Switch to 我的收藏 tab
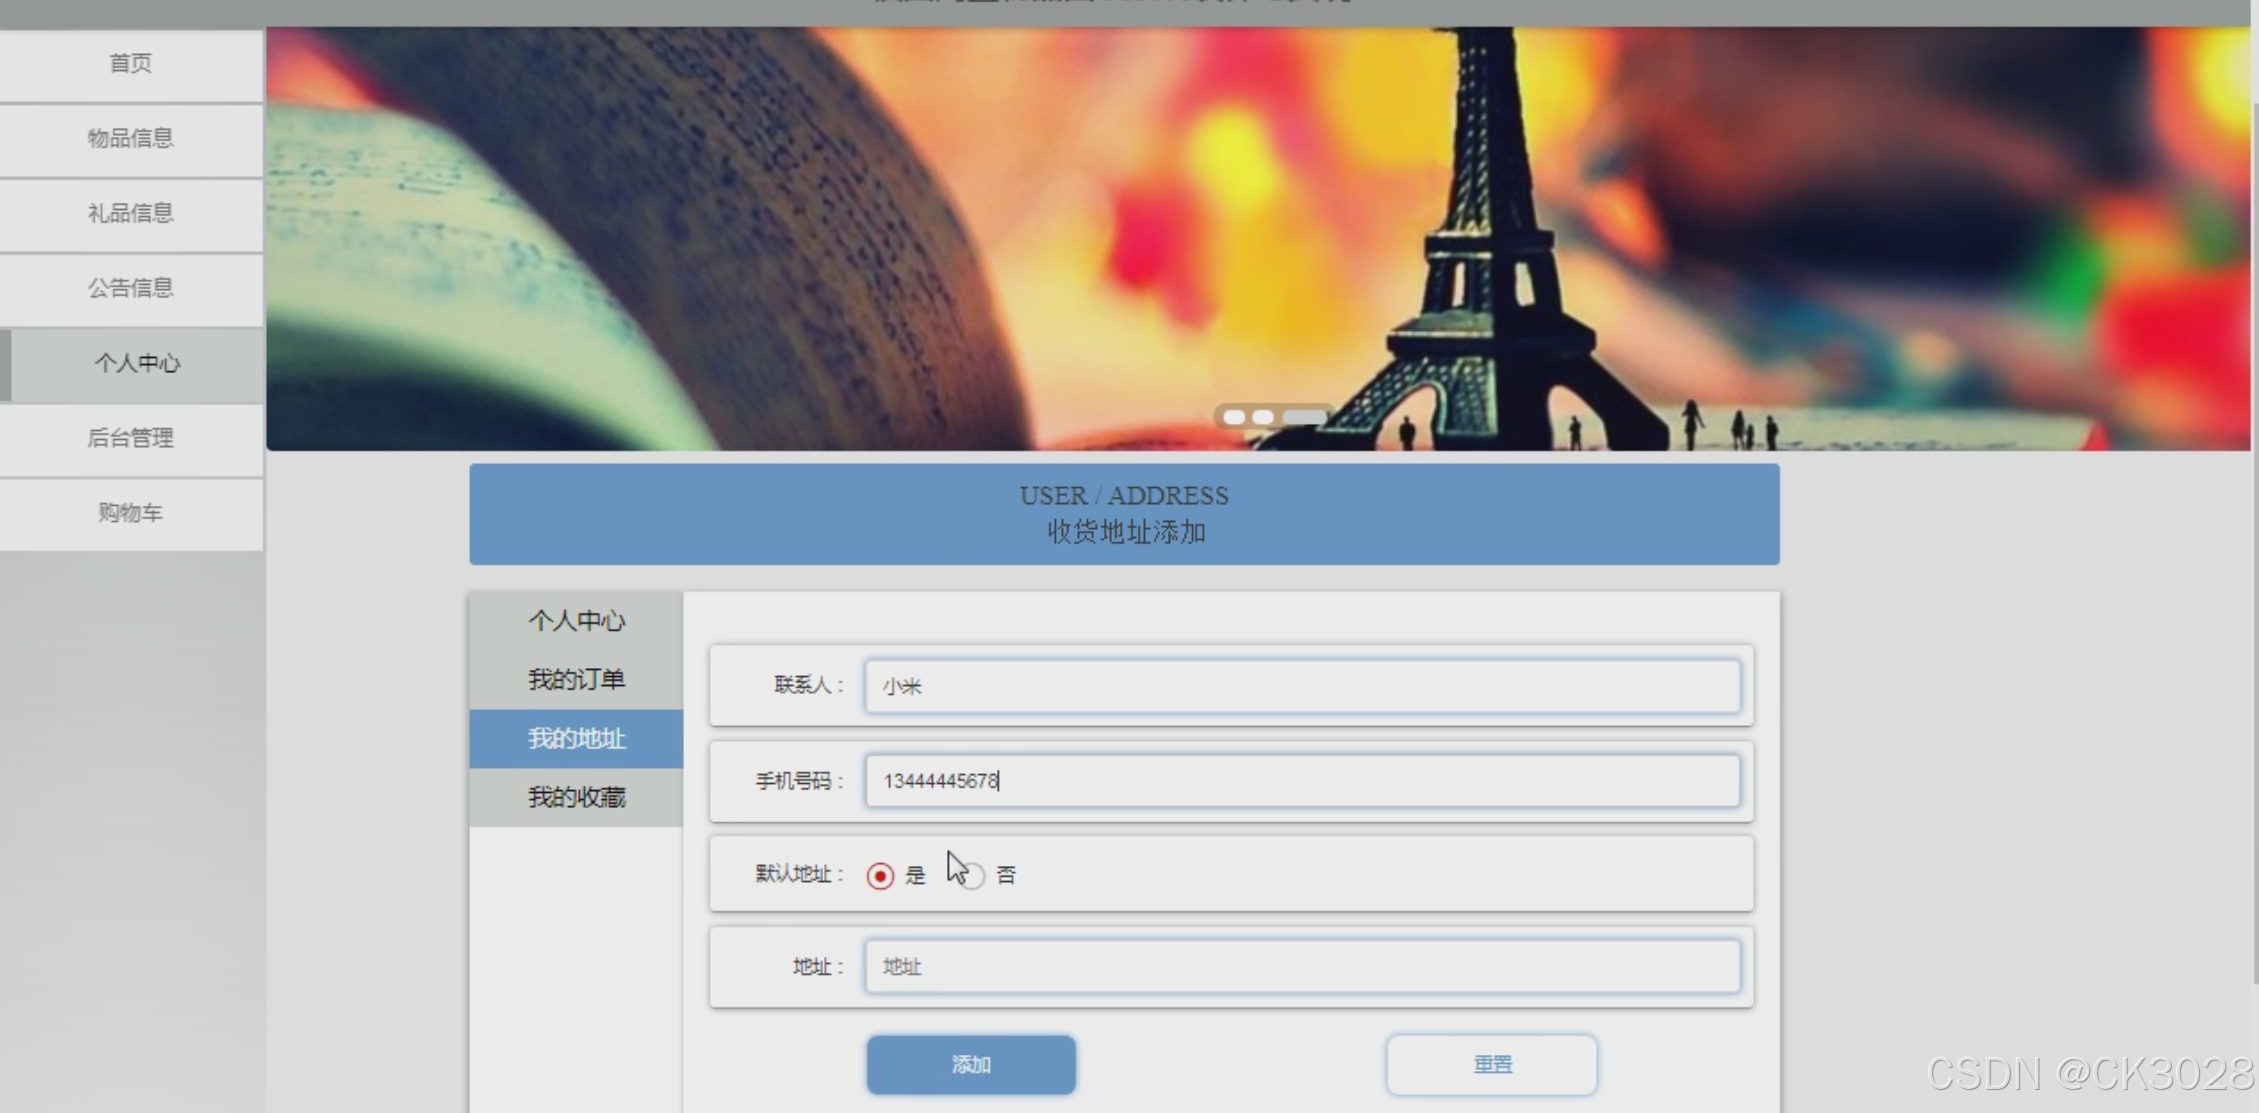The image size is (2259, 1113). (x=576, y=798)
